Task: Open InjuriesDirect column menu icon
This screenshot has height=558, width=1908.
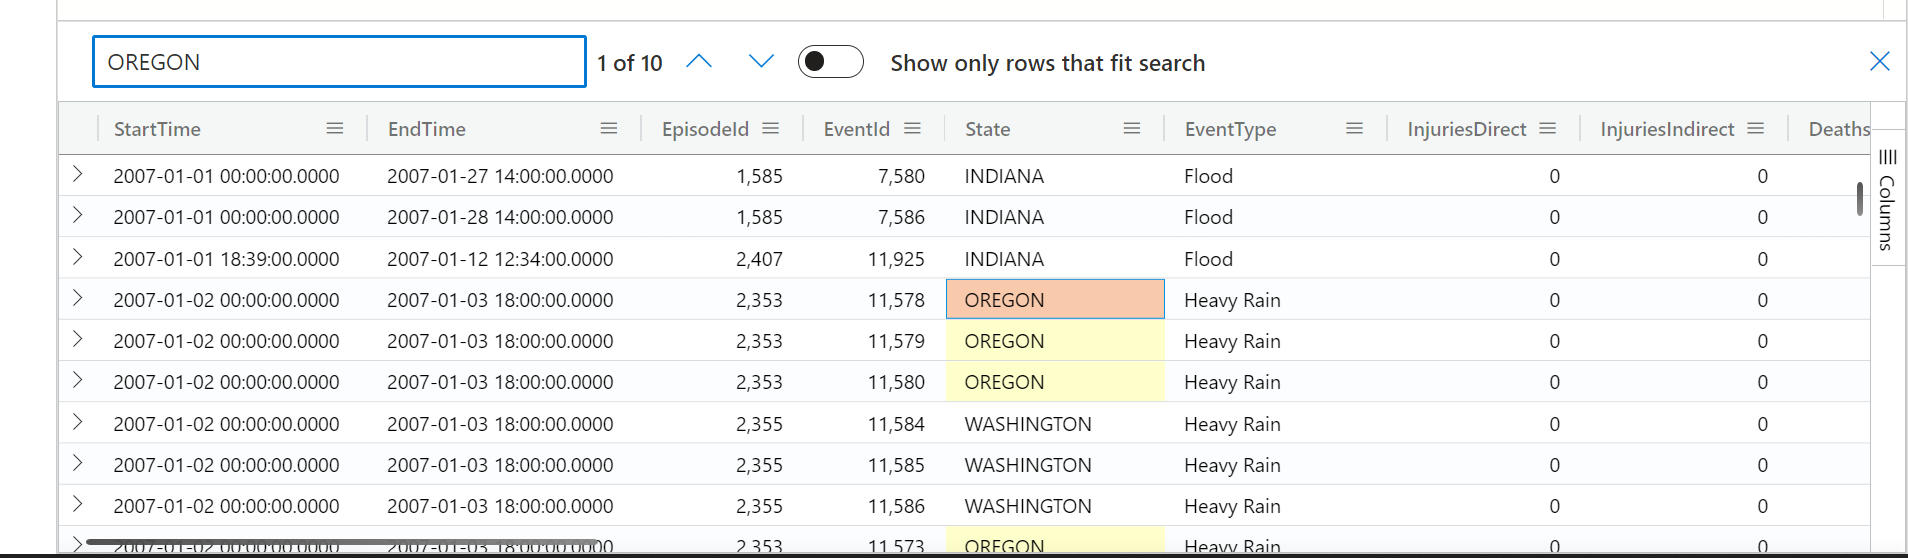Action: pos(1548,129)
